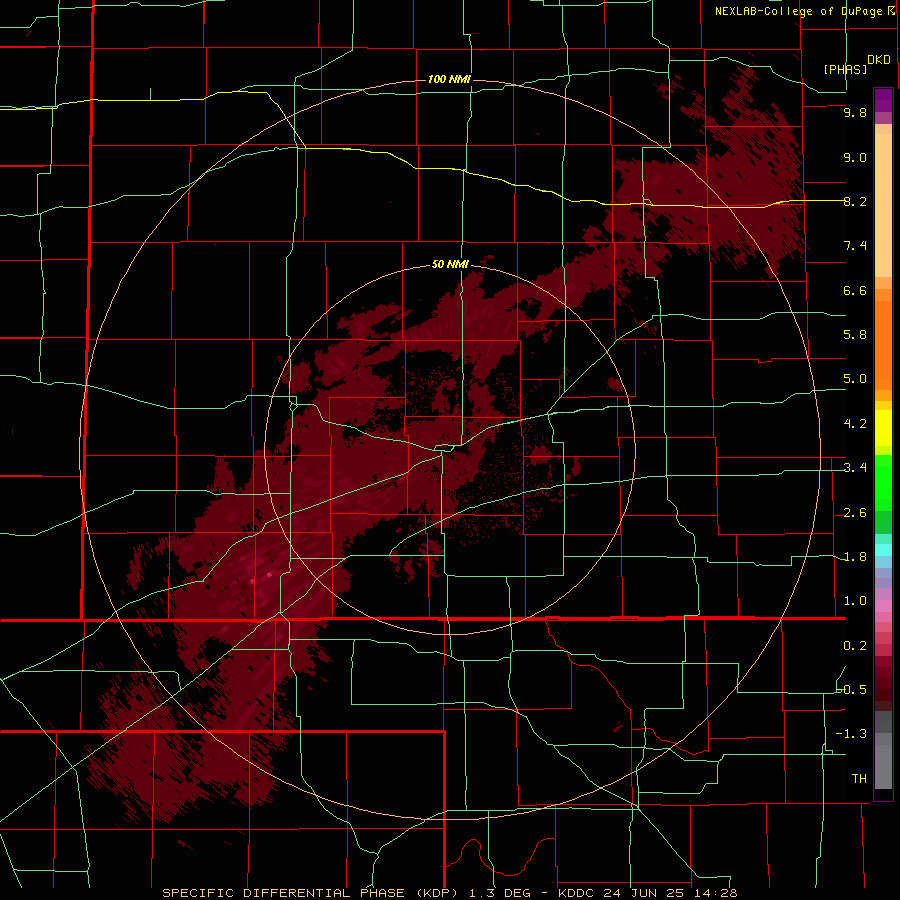The image size is (900, 900).
Task: Click the yellow segment of the color bar
Action: tap(883, 428)
